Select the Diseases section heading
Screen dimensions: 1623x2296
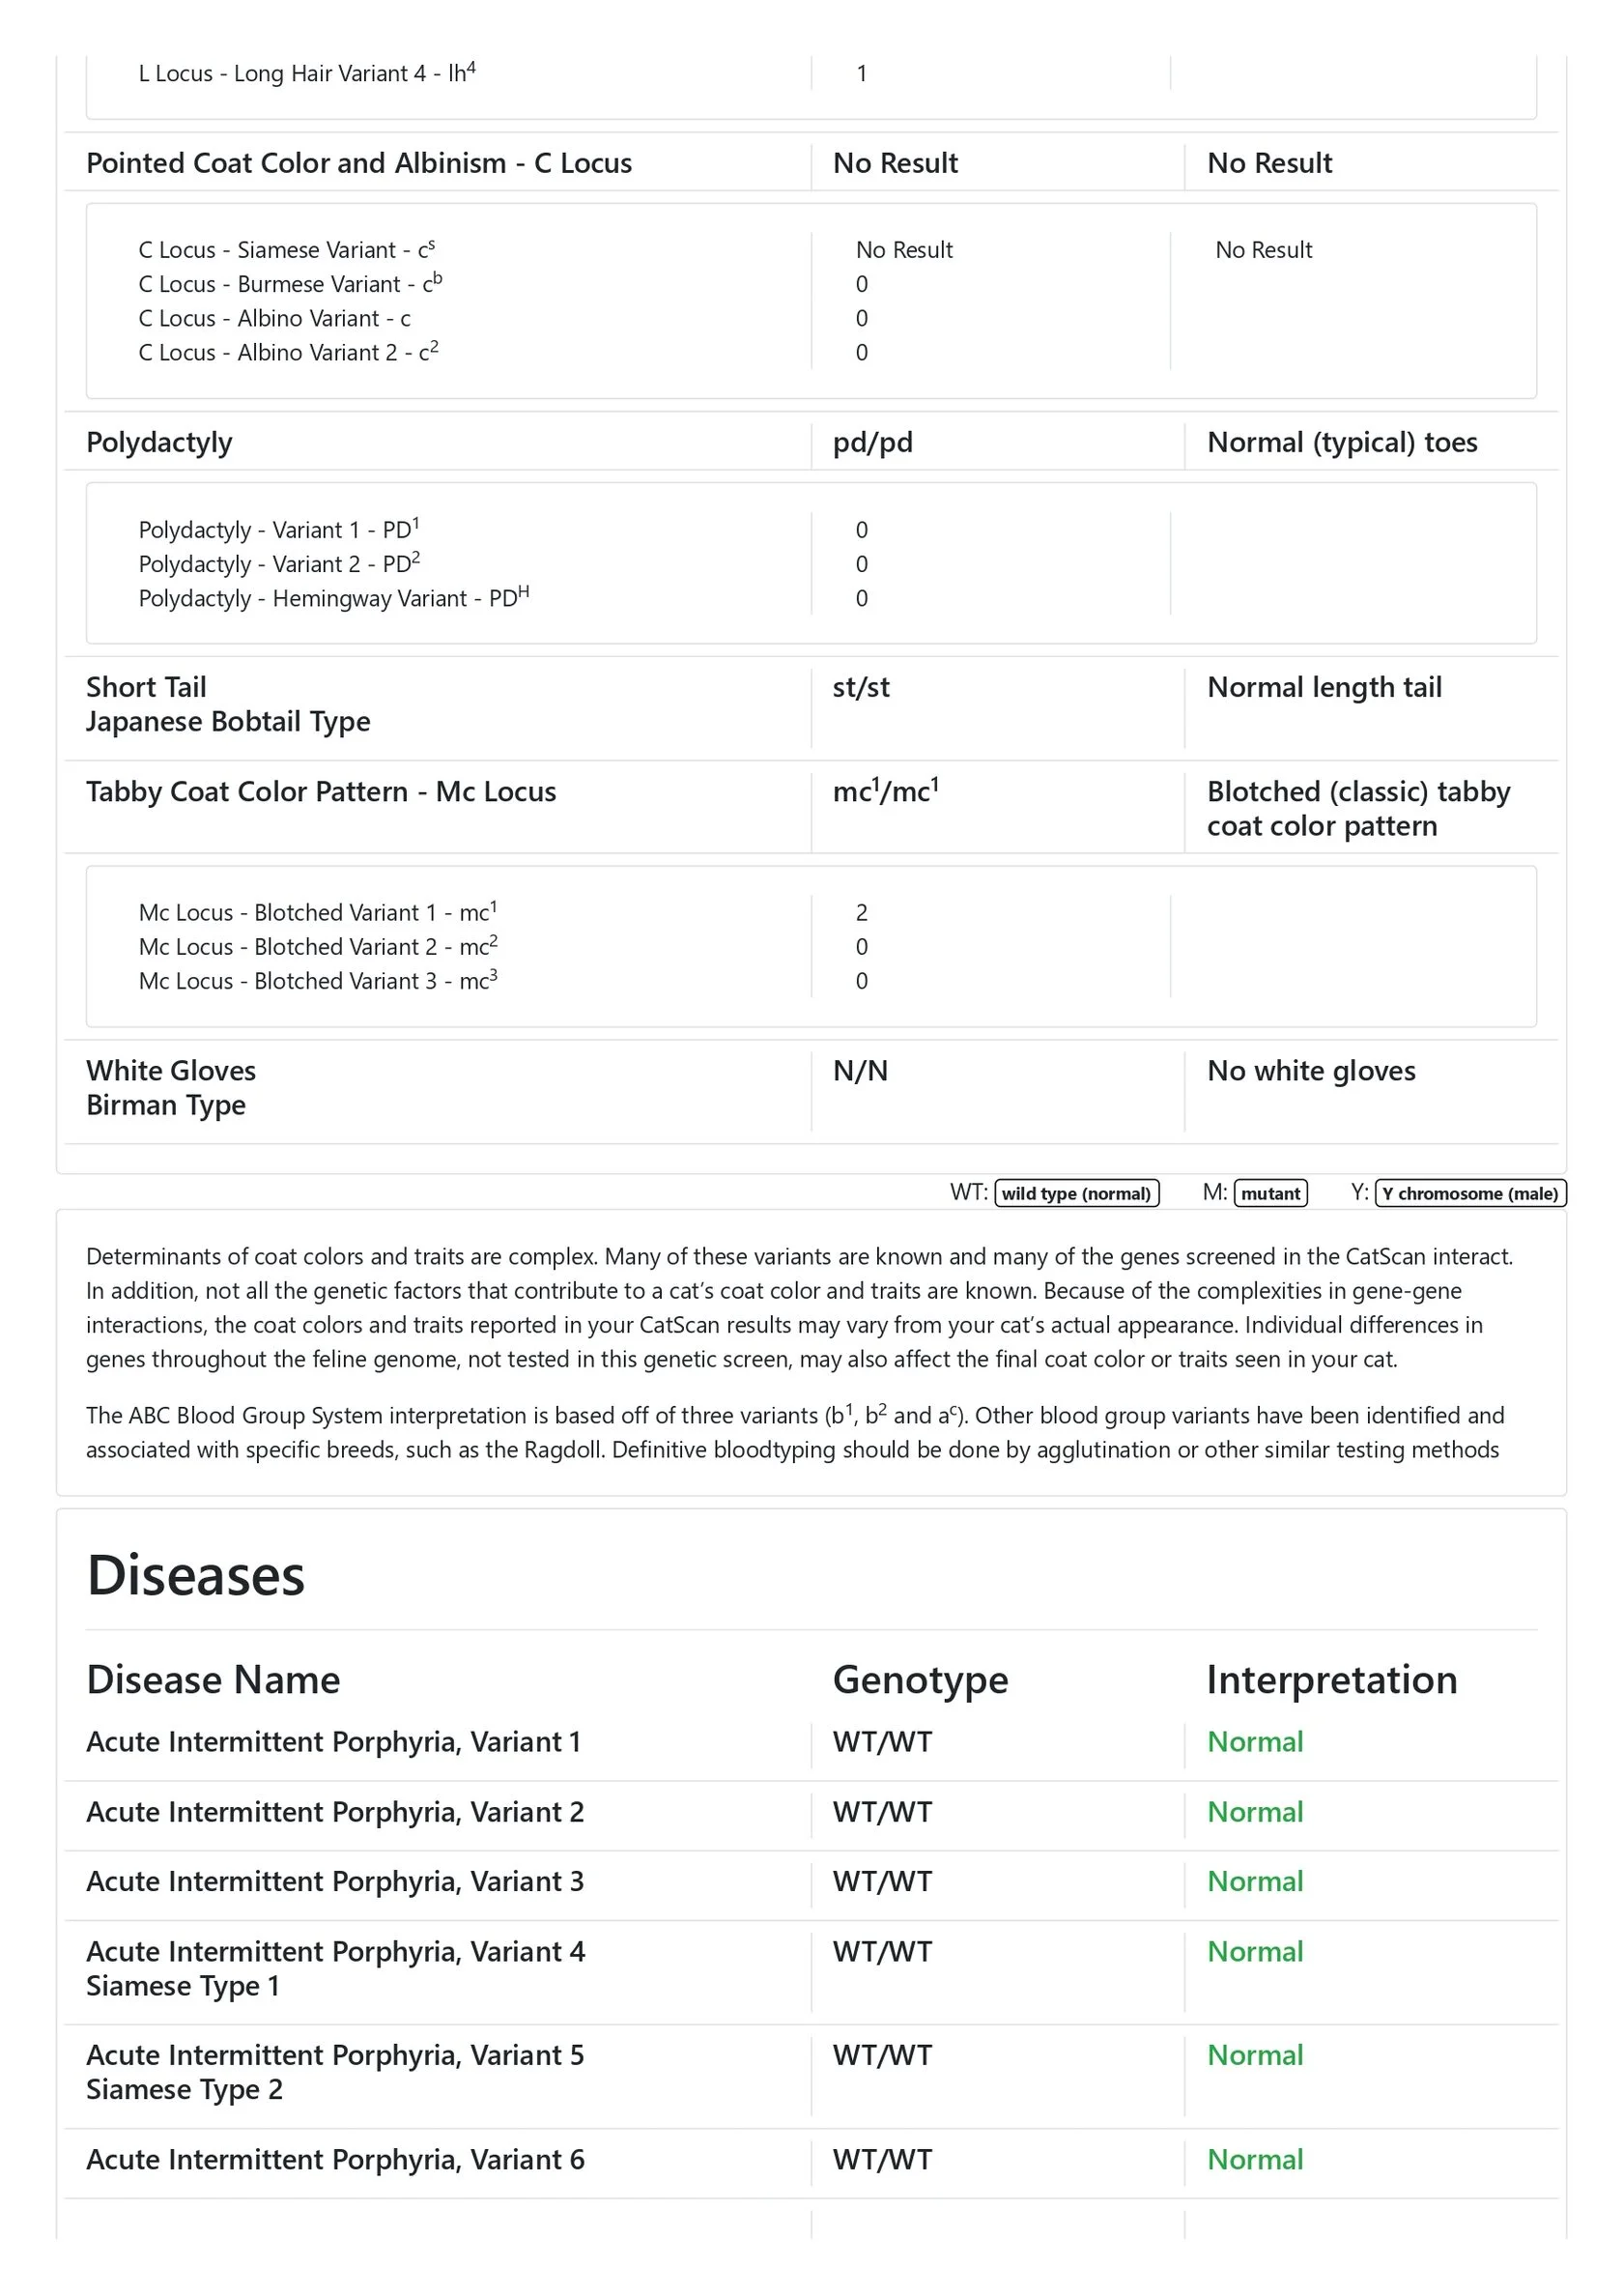[196, 1576]
